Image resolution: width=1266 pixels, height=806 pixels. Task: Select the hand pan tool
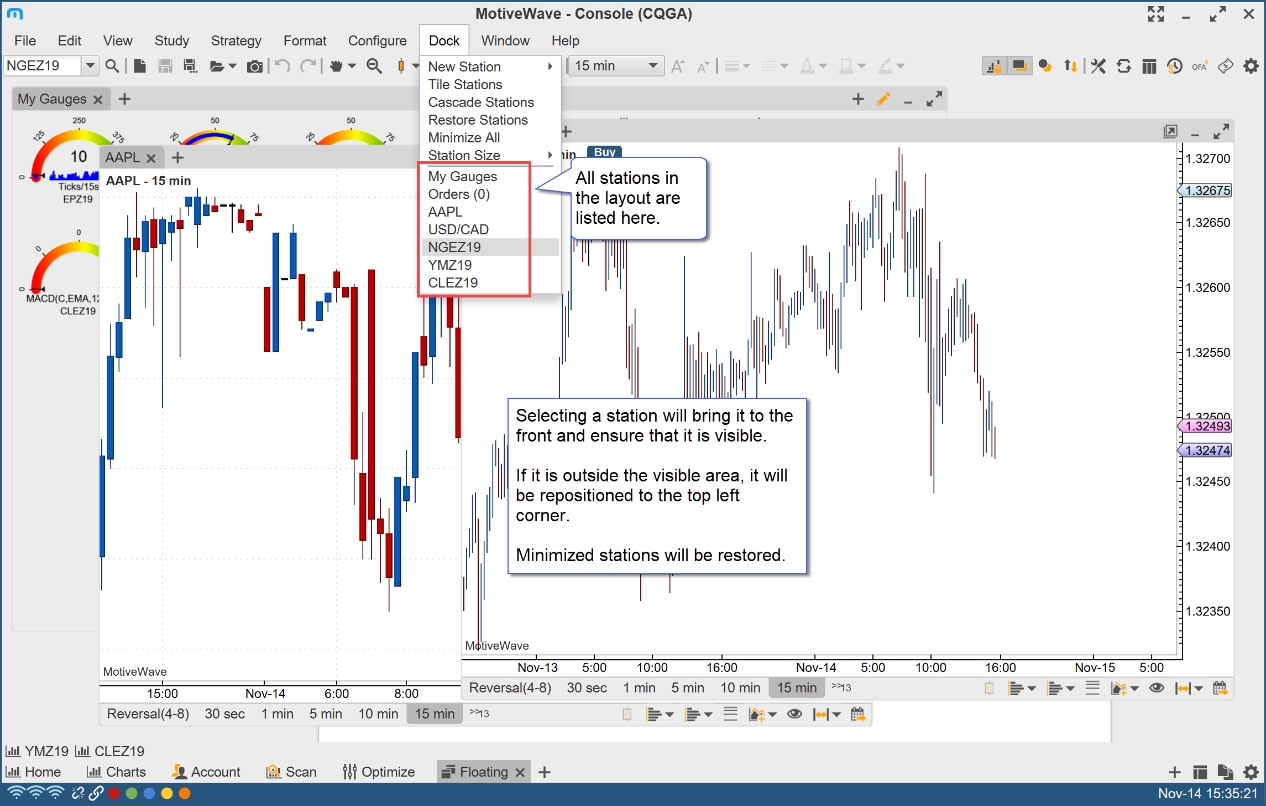click(338, 66)
